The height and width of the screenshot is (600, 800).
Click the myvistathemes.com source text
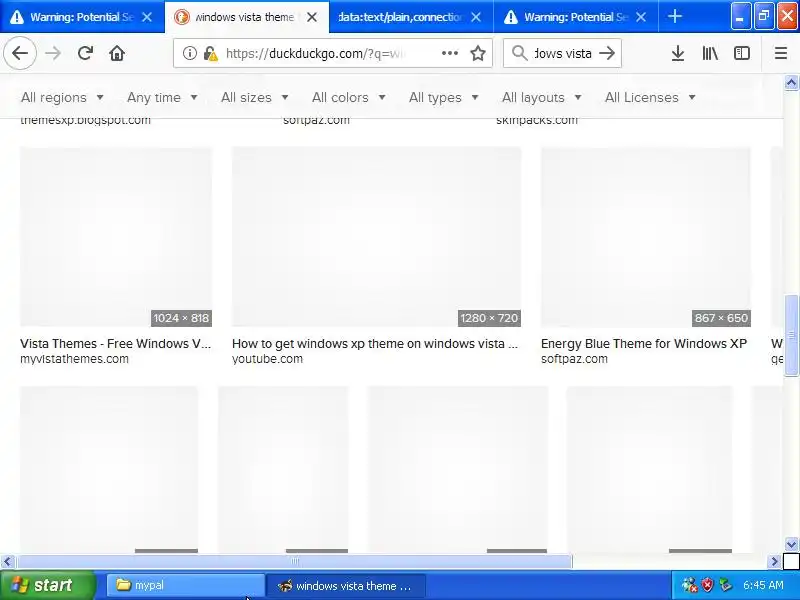[74, 359]
